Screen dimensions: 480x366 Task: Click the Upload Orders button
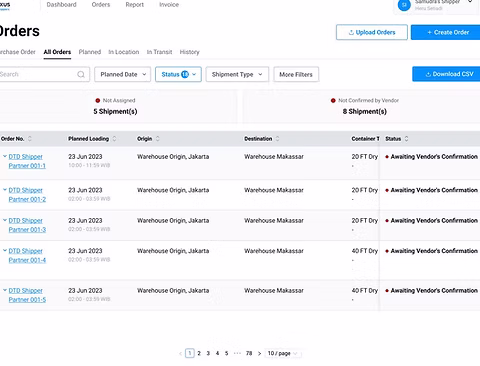click(x=372, y=32)
